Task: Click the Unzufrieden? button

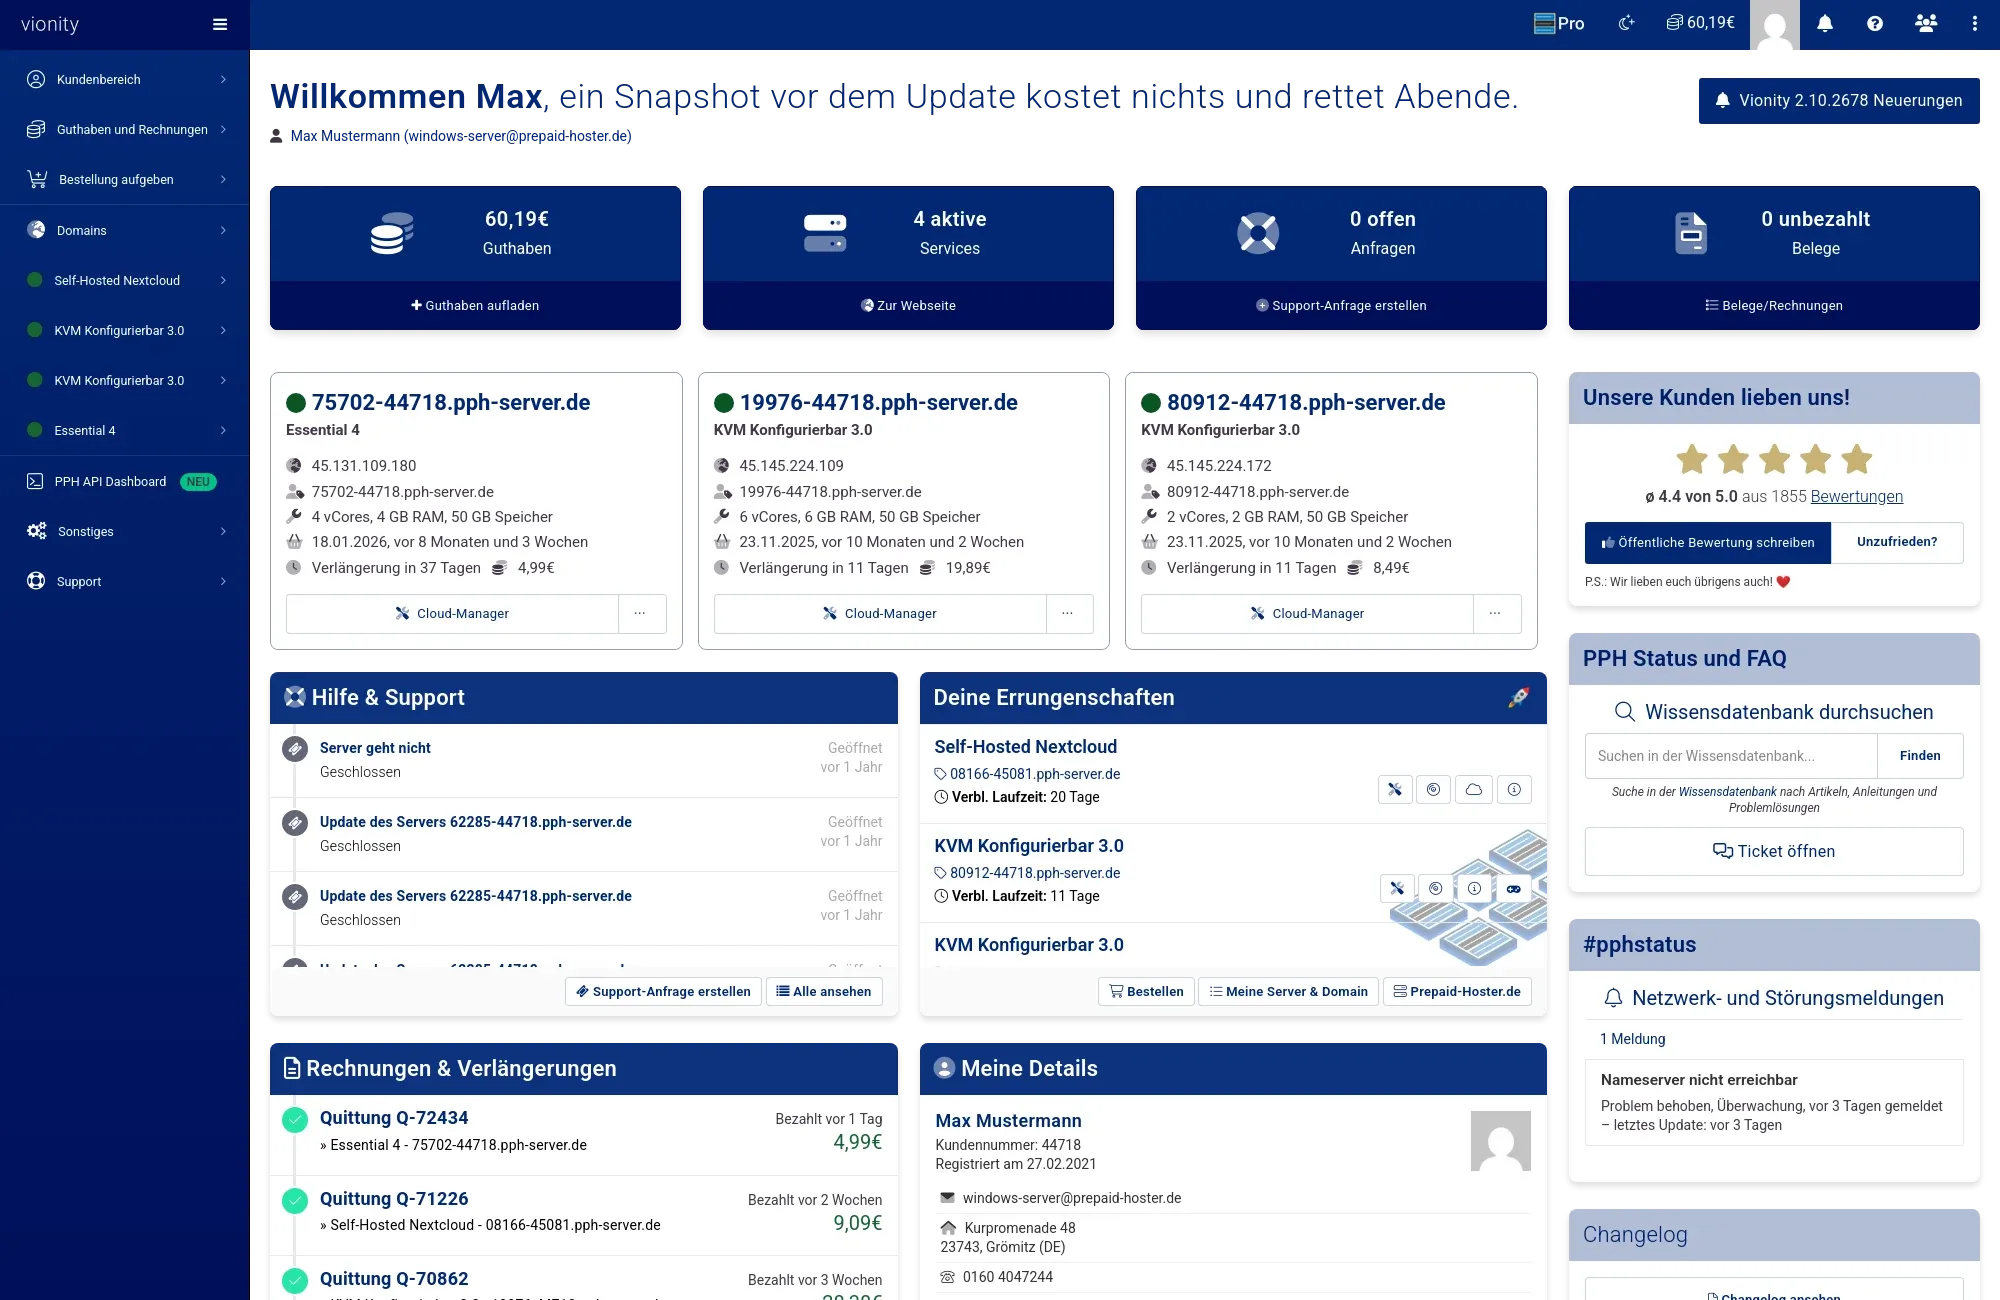Action: (1897, 543)
